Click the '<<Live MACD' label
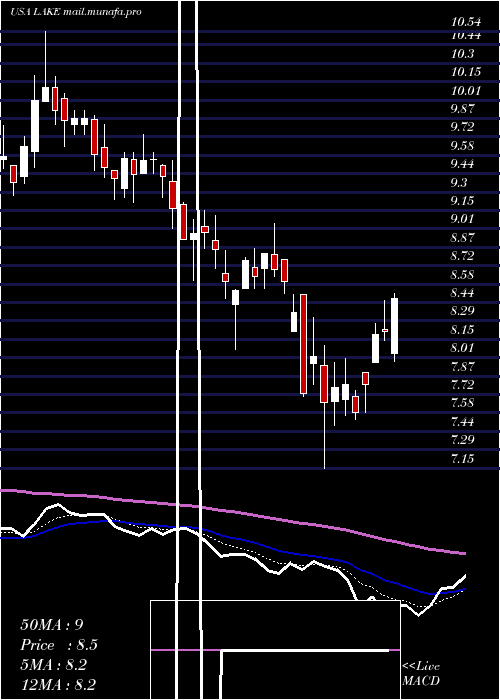Screen dimensions: 500x700 [421, 674]
